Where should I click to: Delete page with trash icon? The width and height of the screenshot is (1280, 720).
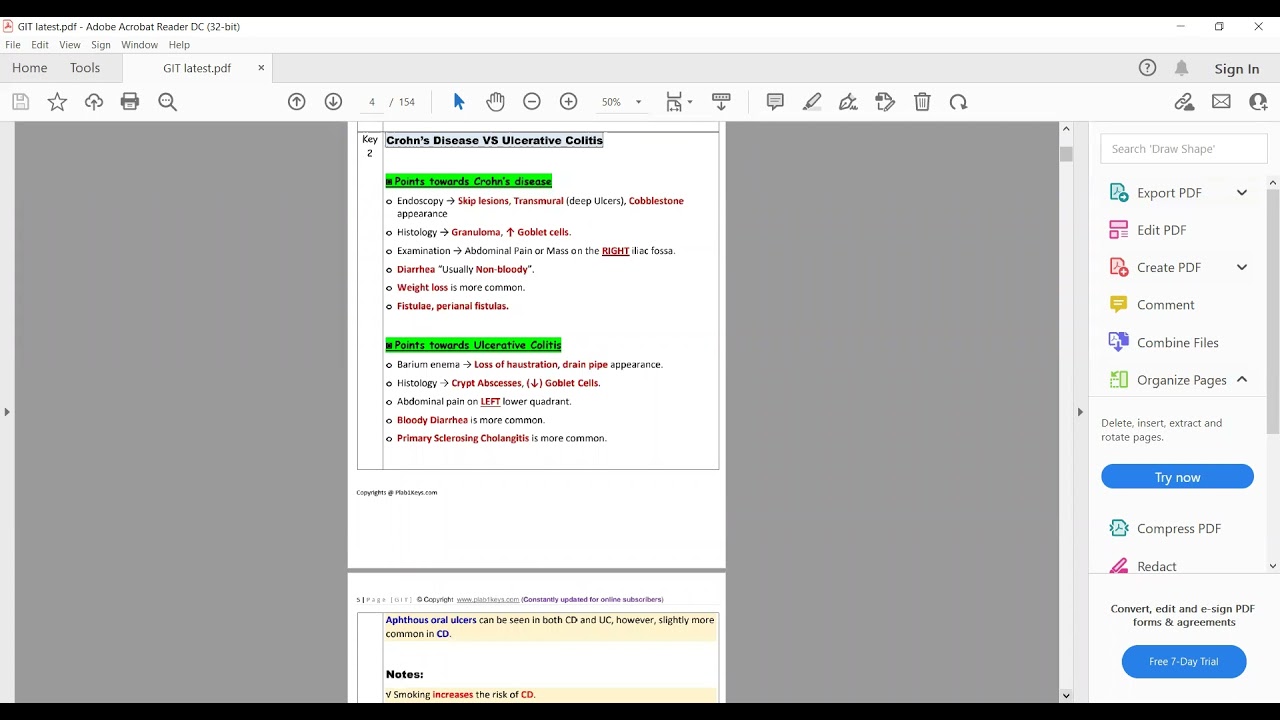[922, 102]
